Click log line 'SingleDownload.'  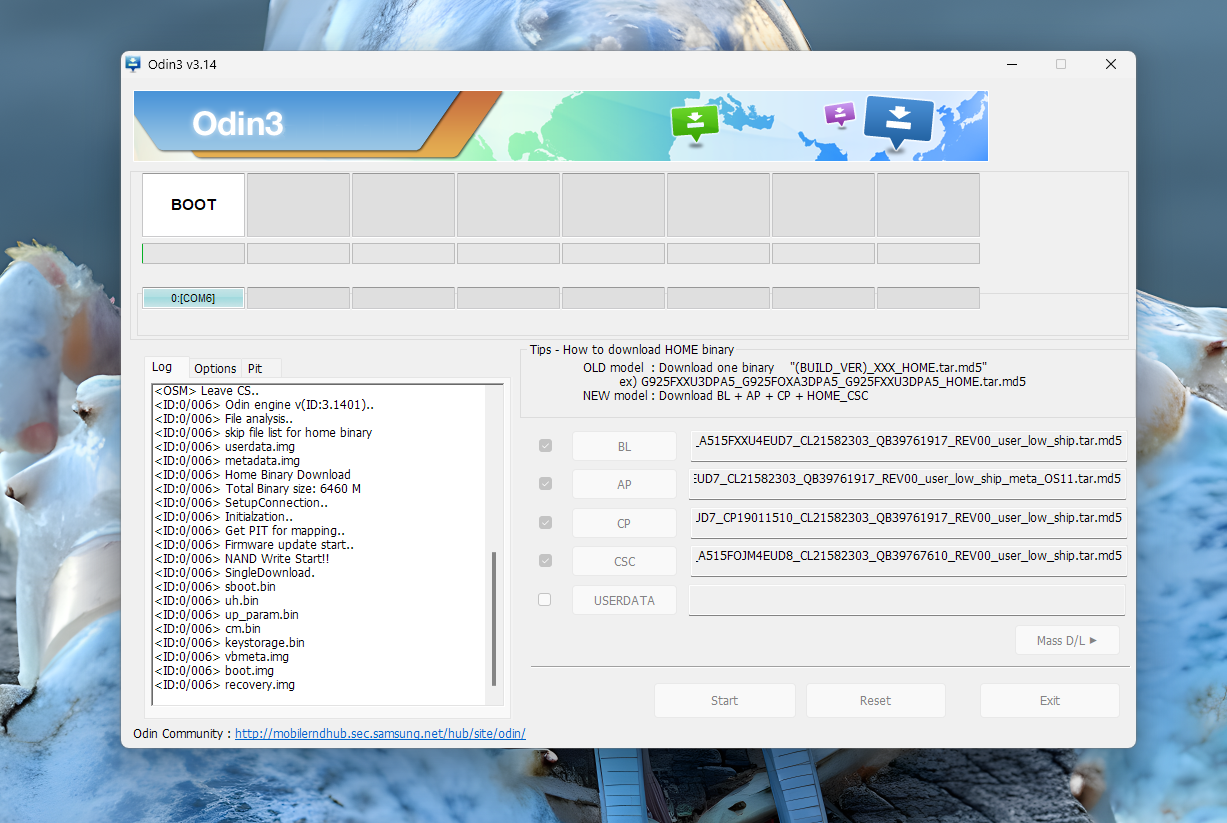(234, 573)
